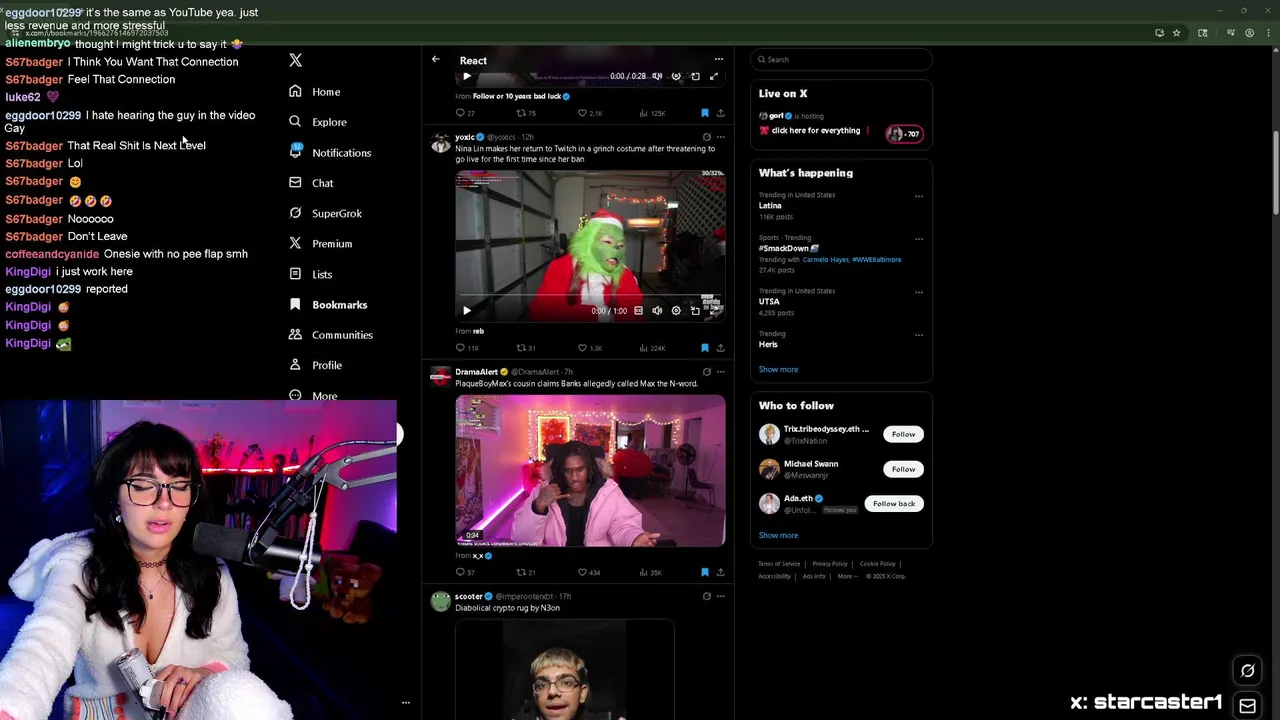1280x720 pixels.
Task: Open the 'reb' source link under Grinch video
Action: click(478, 331)
